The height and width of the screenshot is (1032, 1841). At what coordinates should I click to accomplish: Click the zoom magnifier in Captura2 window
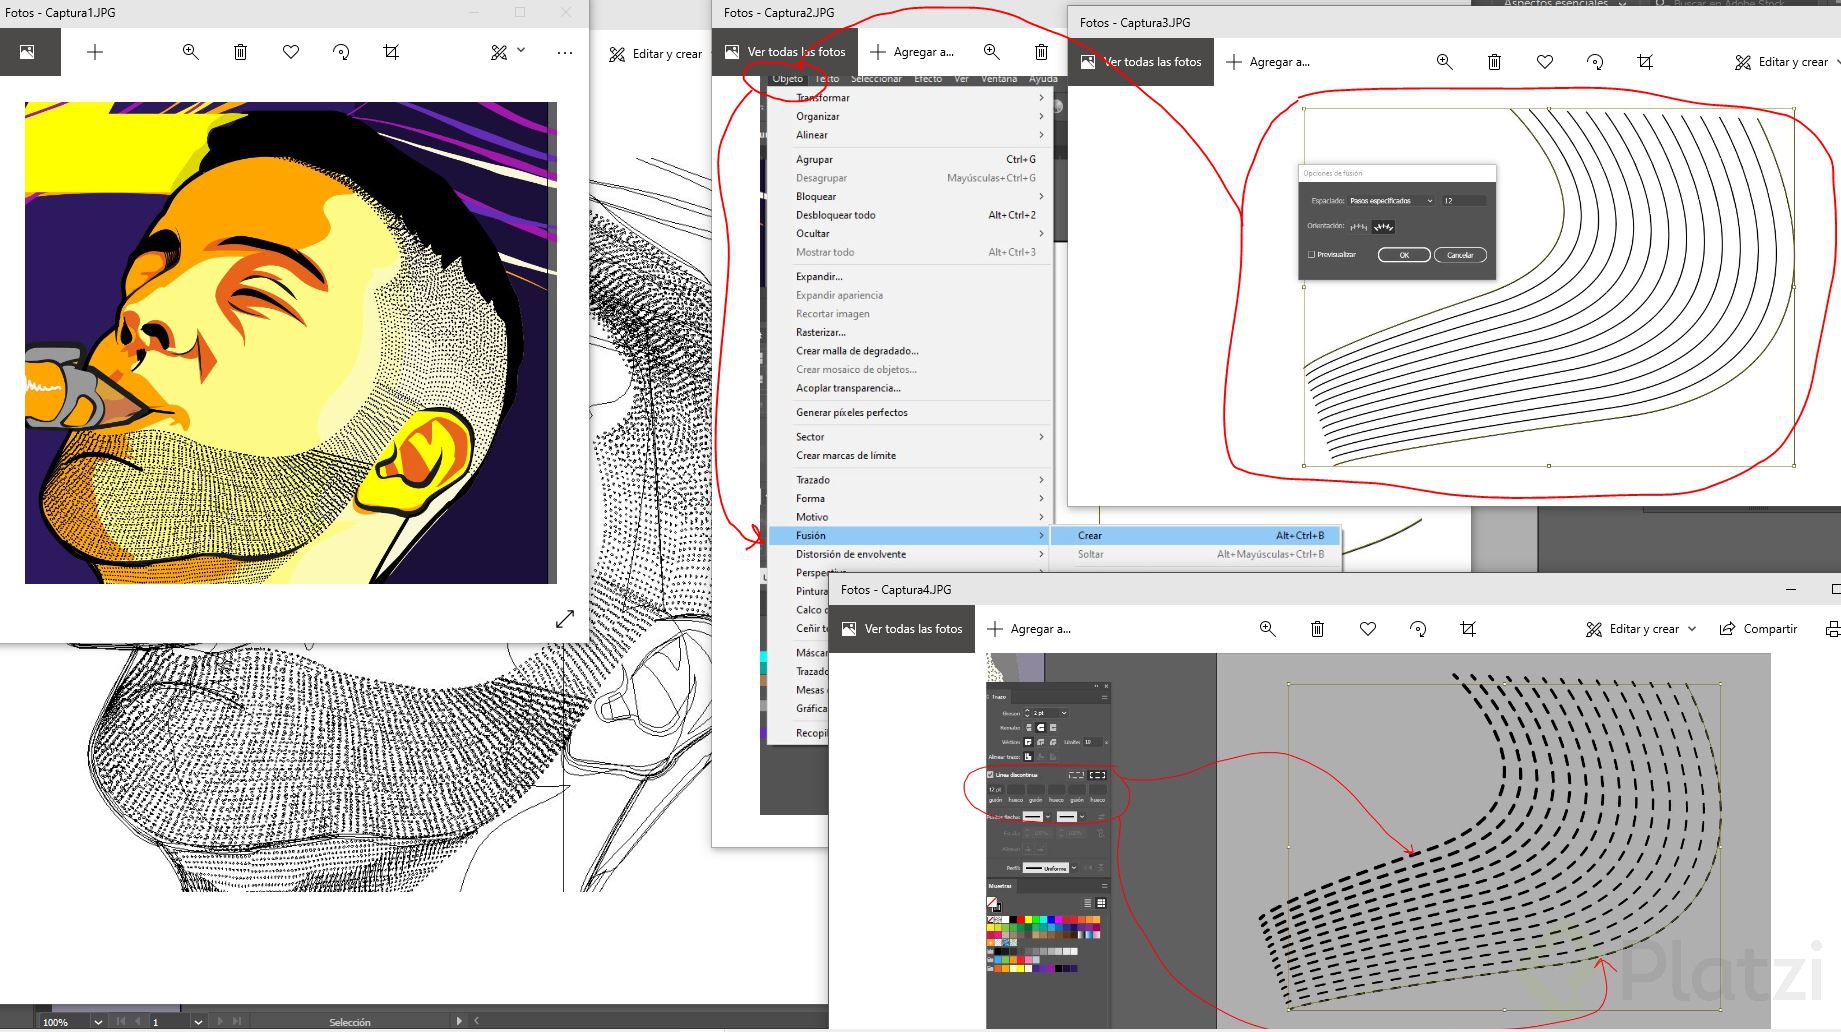pyautogui.click(x=991, y=52)
